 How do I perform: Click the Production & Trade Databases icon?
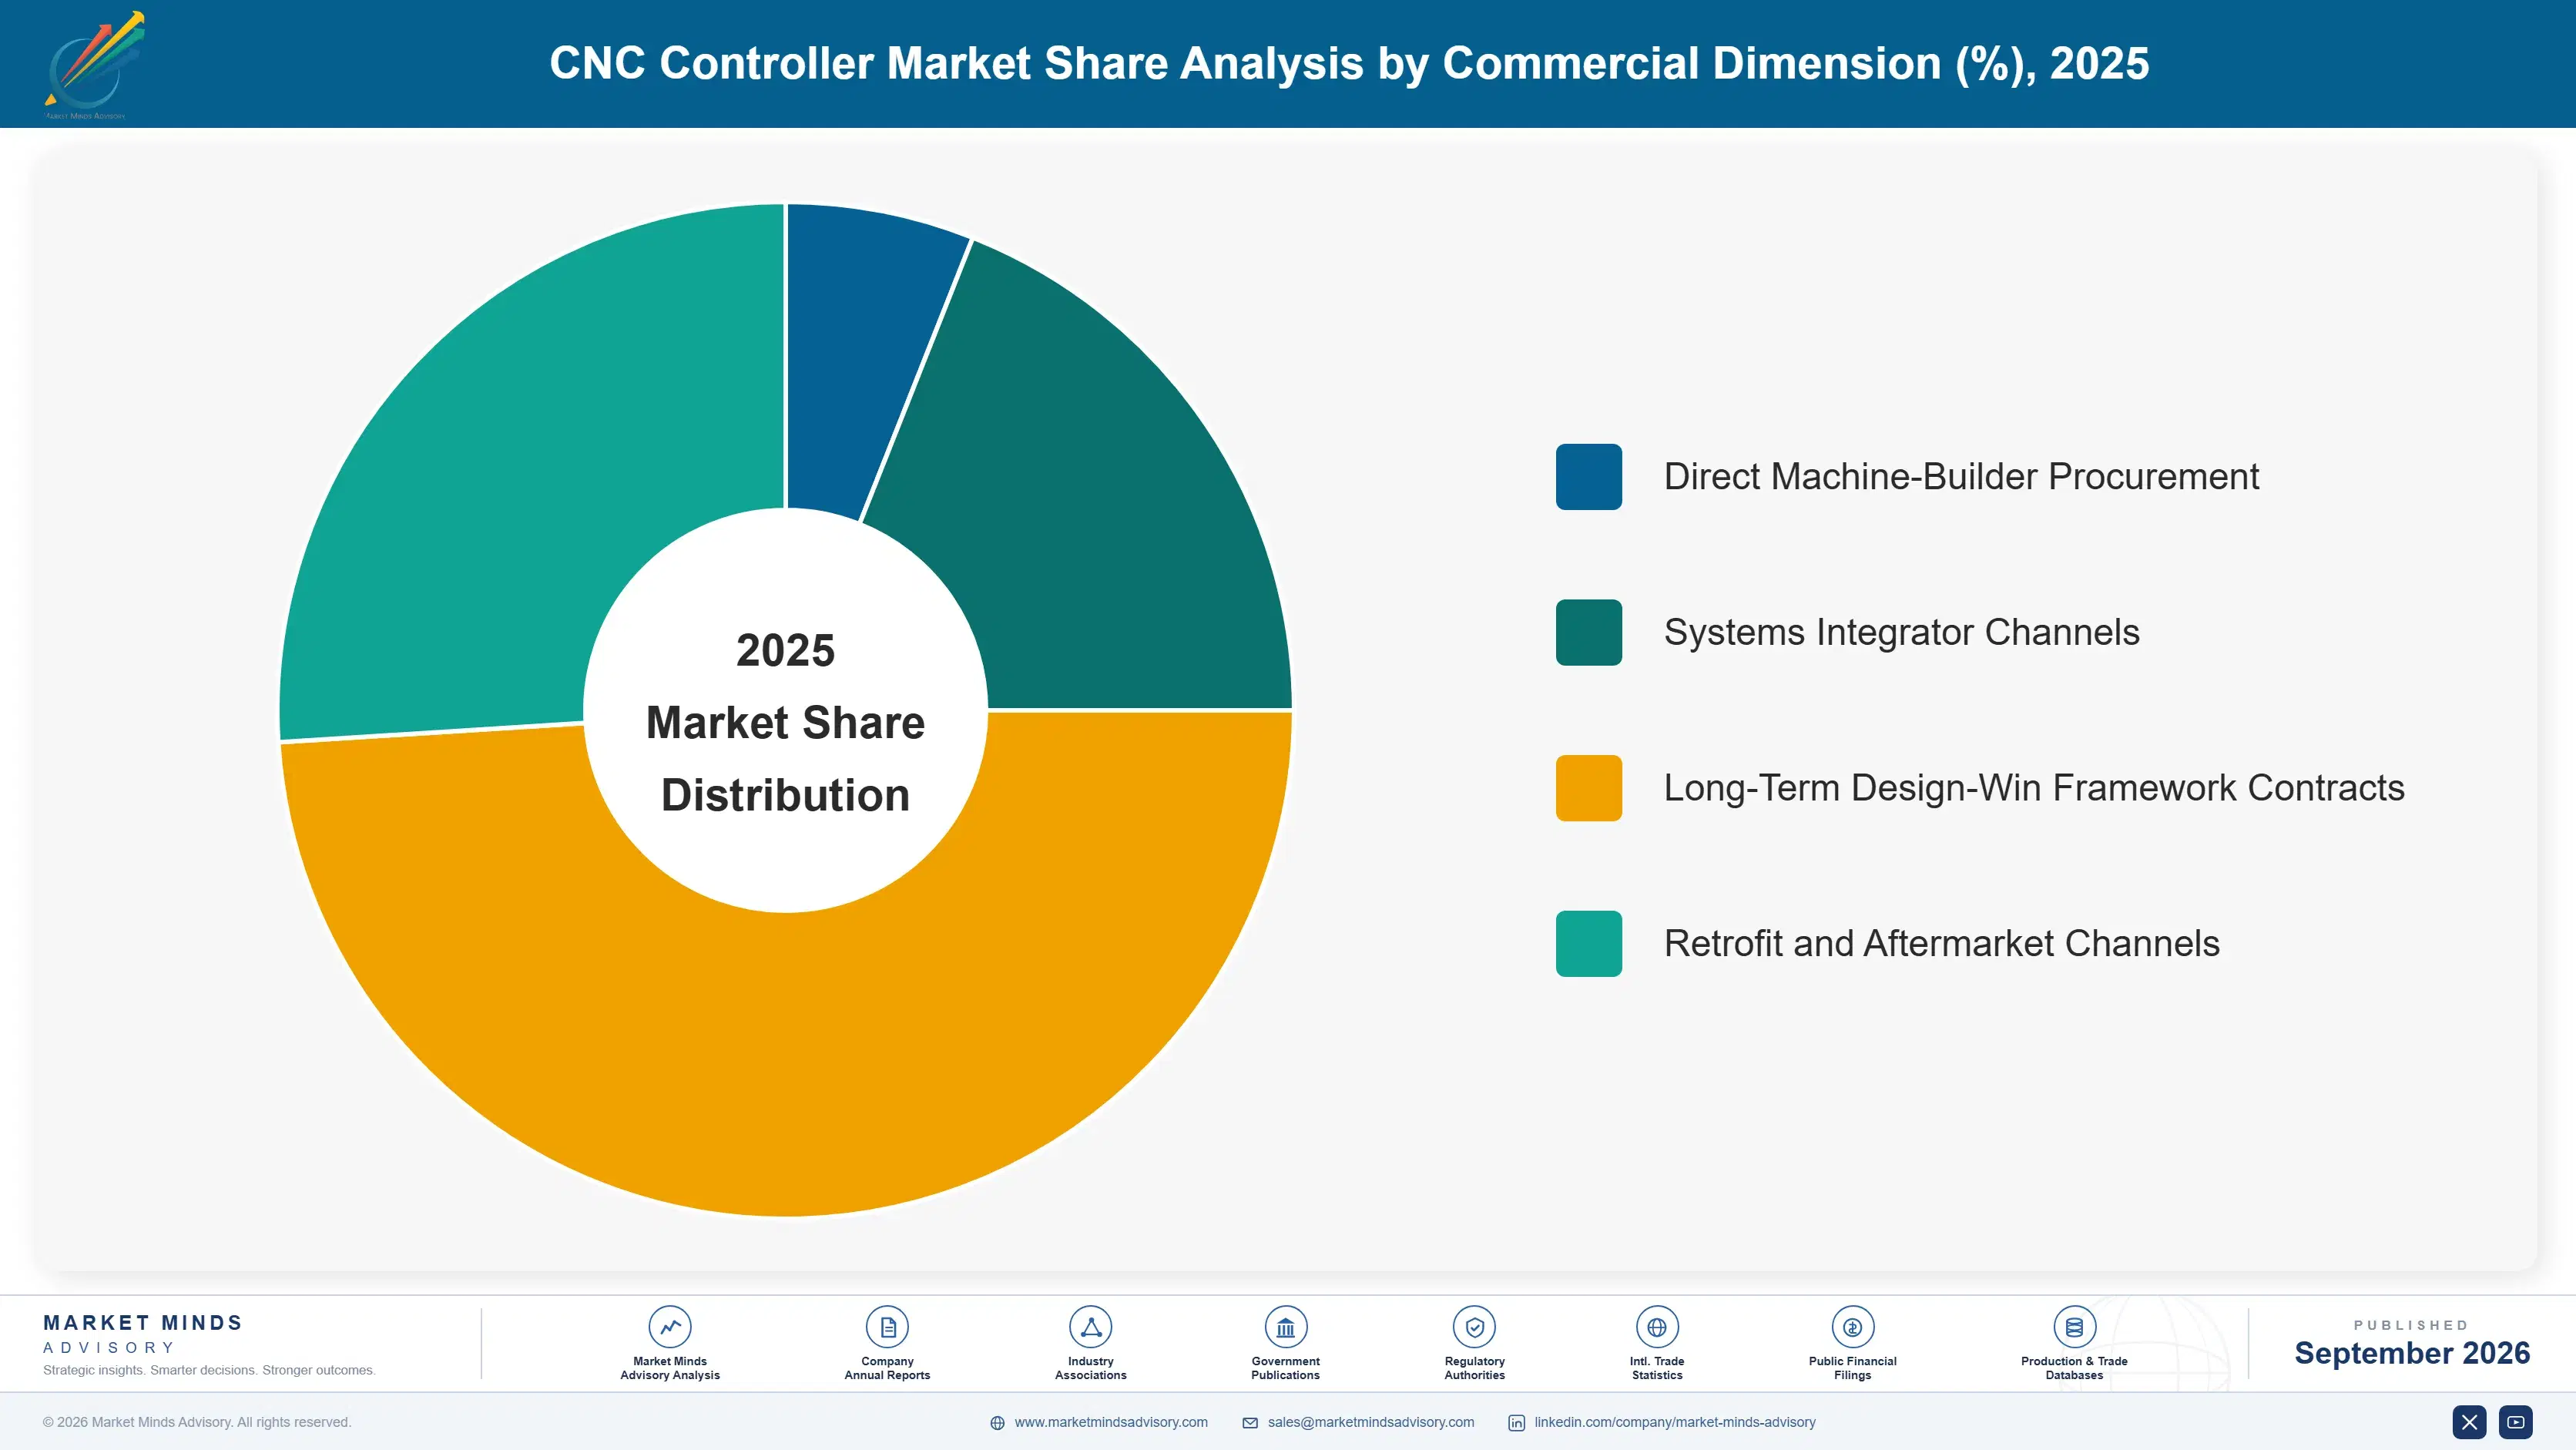(2074, 1327)
